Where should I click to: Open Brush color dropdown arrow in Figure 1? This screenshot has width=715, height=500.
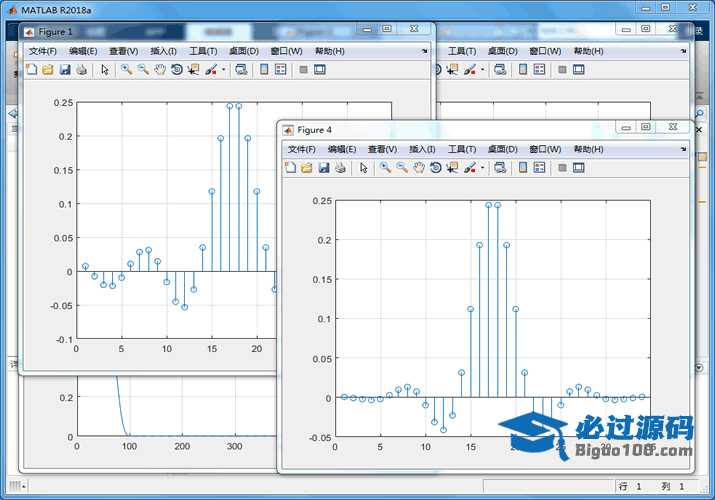coord(223,70)
